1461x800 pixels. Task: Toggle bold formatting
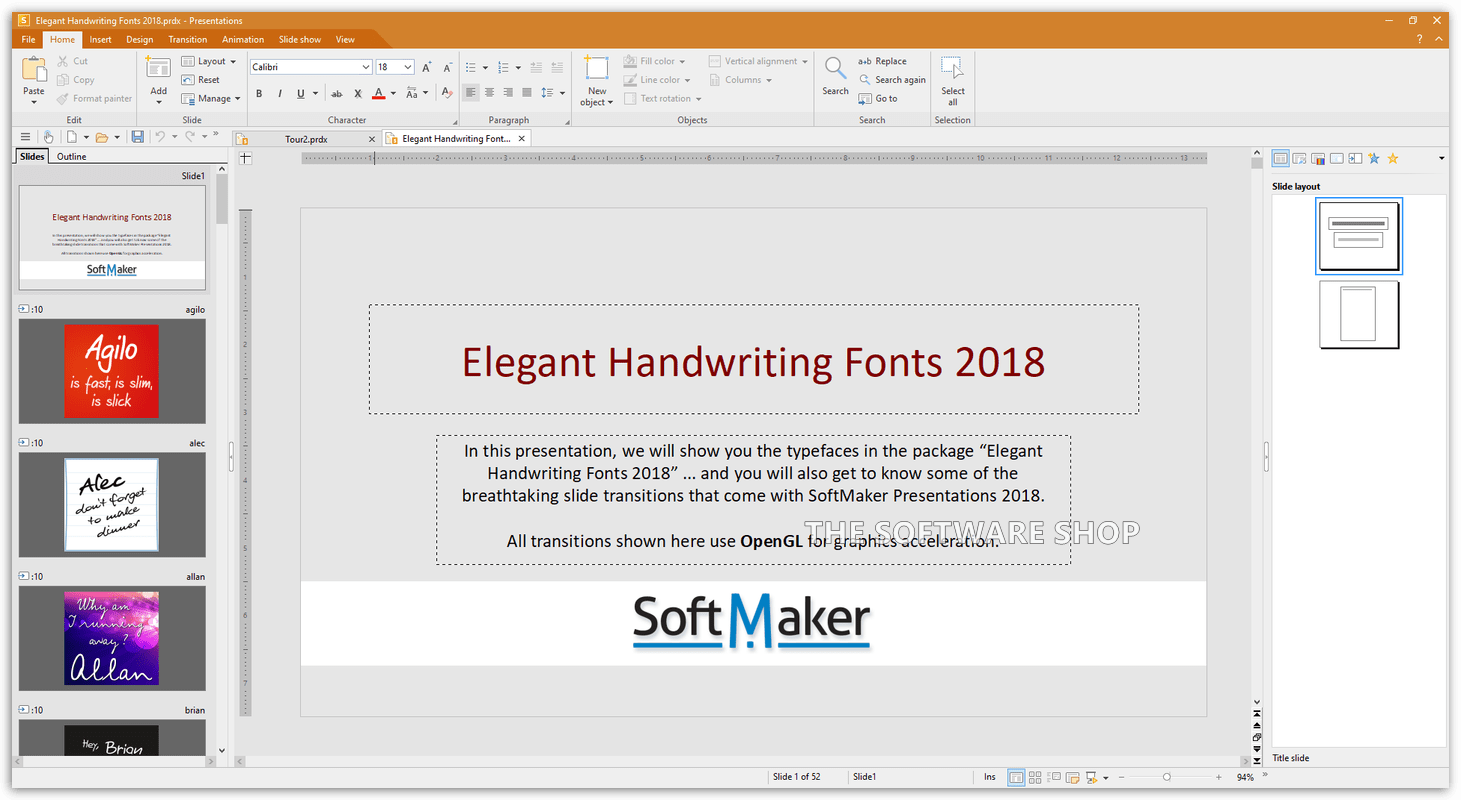259,94
